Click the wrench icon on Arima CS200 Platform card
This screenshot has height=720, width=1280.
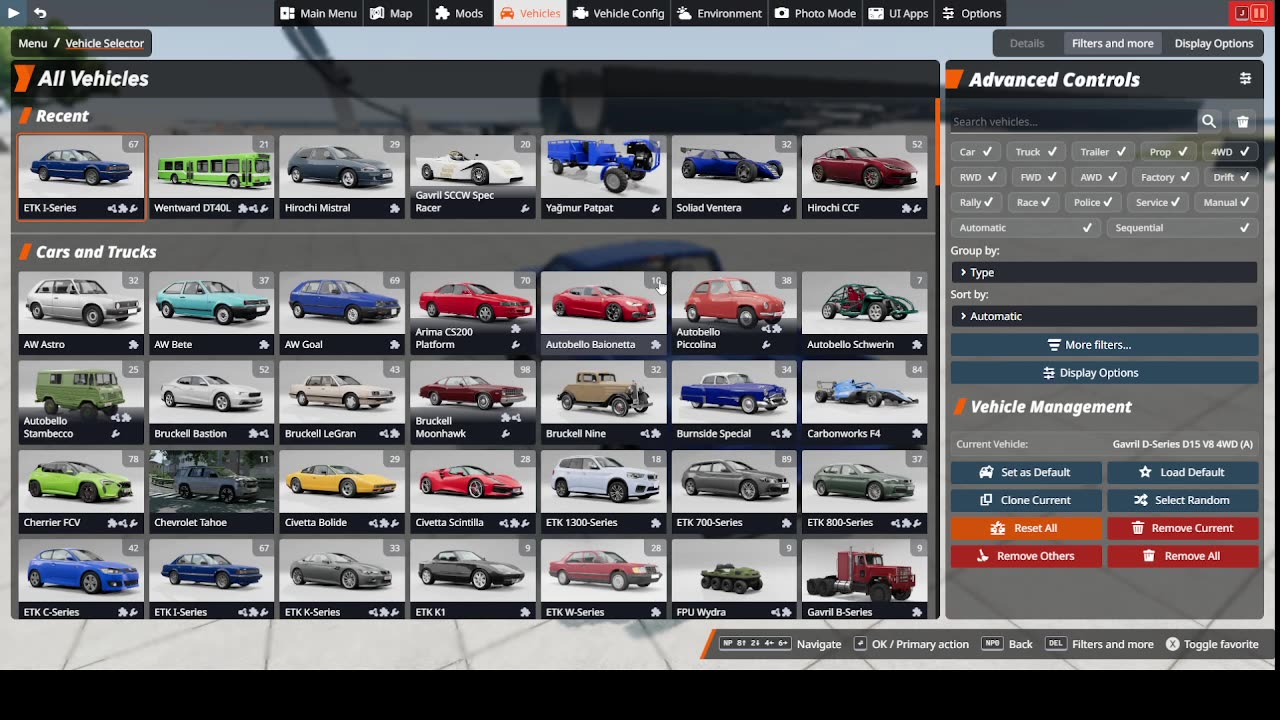pyautogui.click(x=516, y=345)
